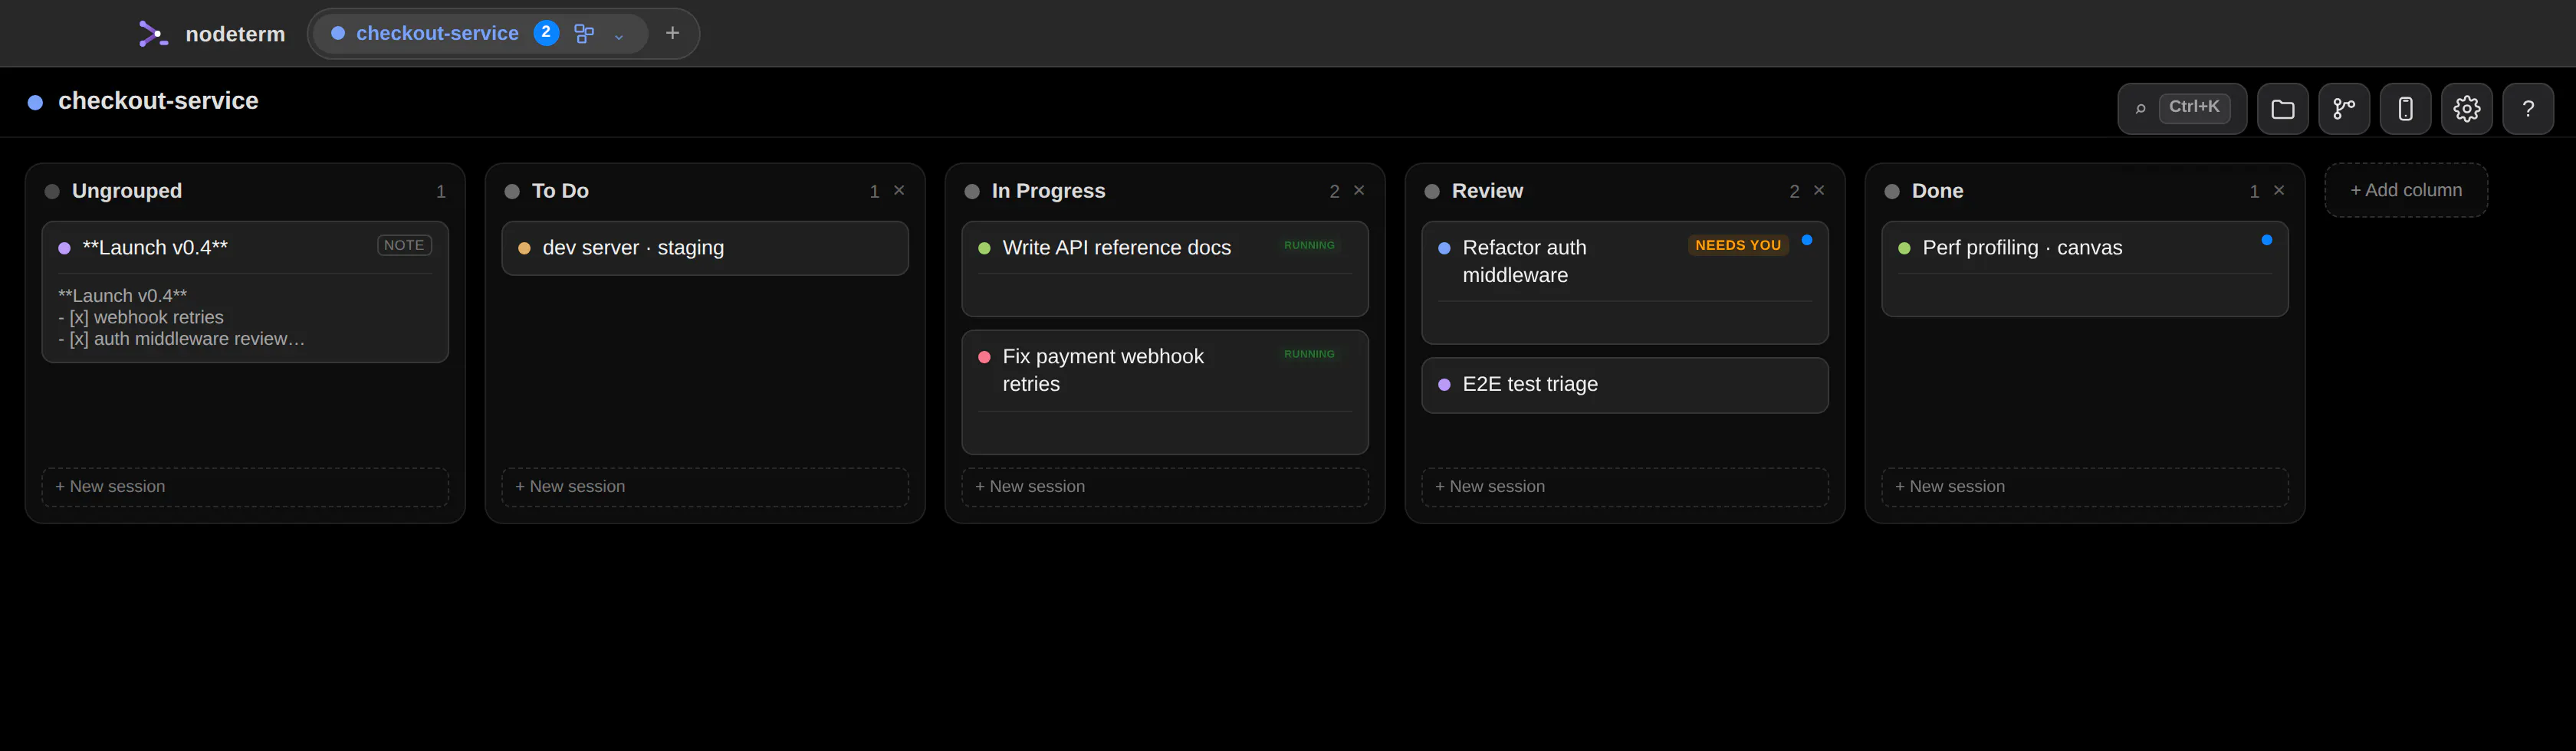The height and width of the screenshot is (751, 2576).
Task: Click the '[x] auth middleware review…' line
Action: pos(181,339)
